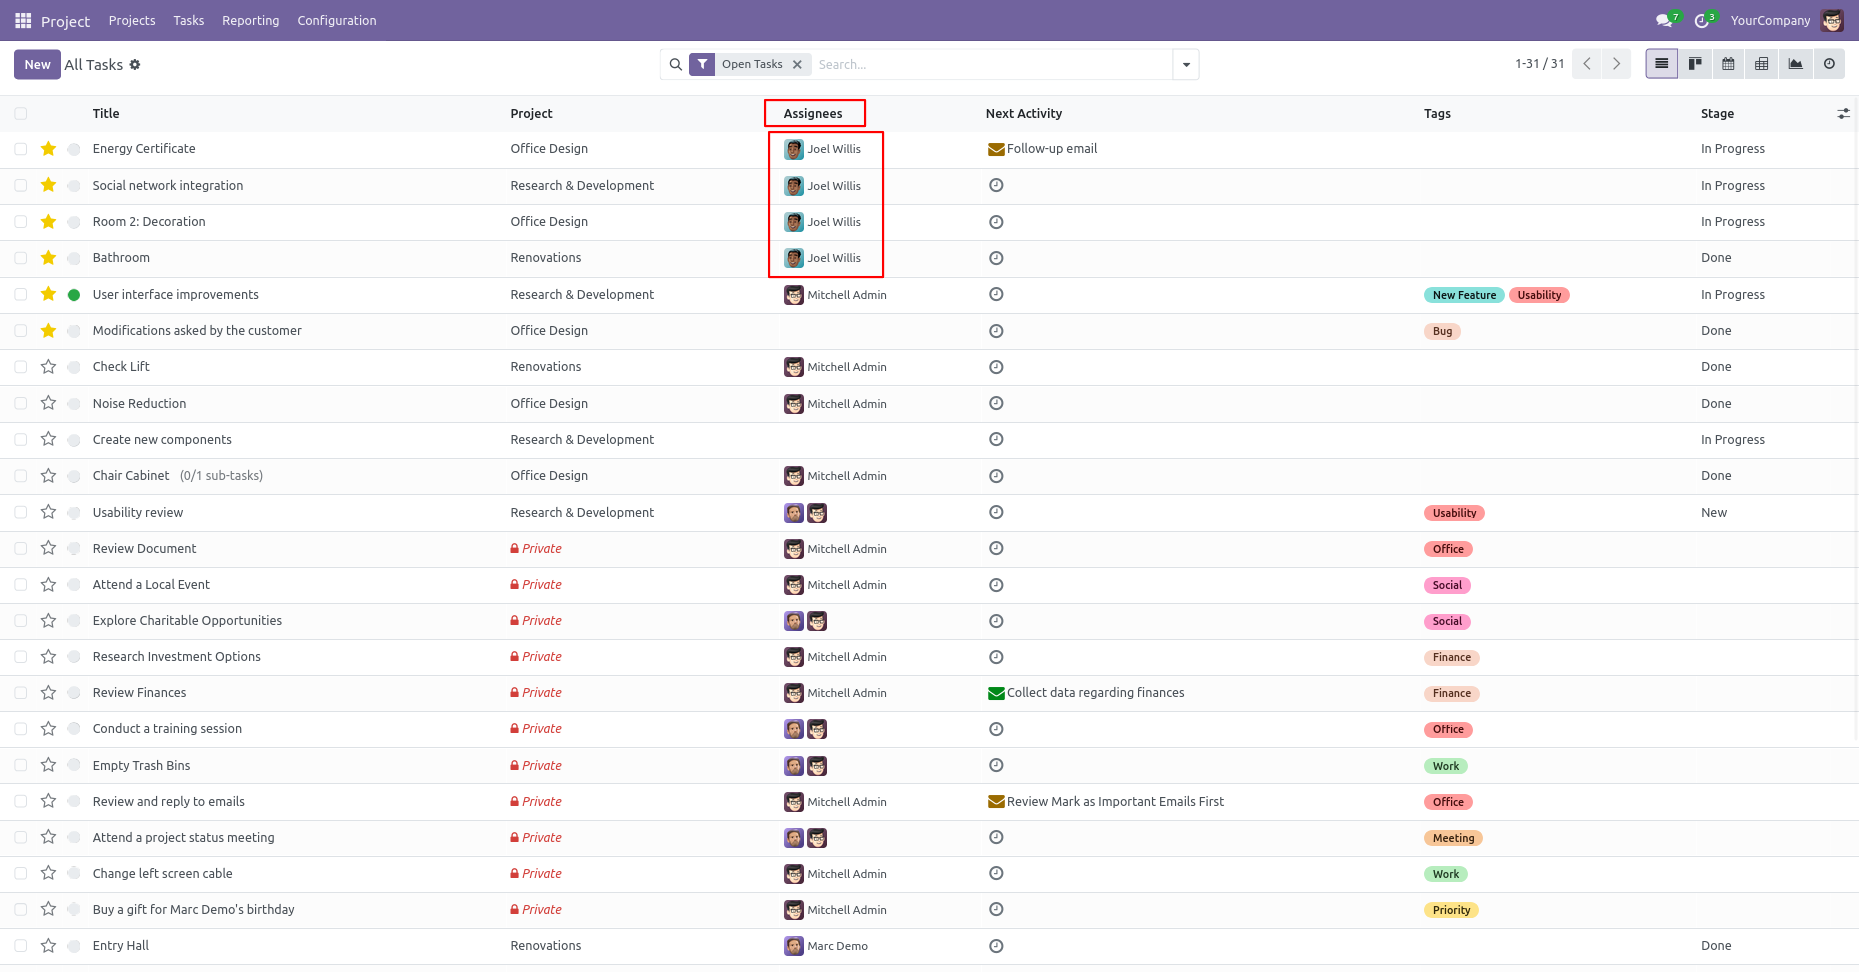Click the Priority tag
1859x972 pixels.
tap(1451, 910)
